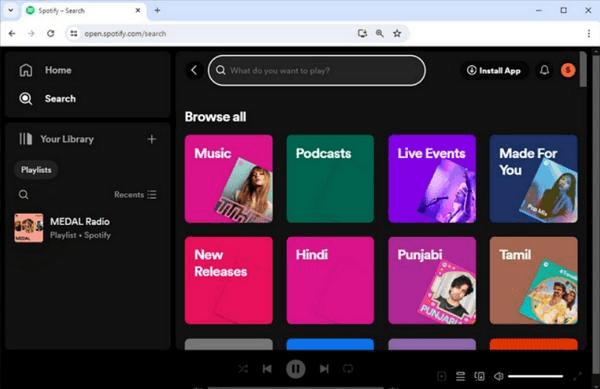Bookmark this page with star icon
This screenshot has width=600, height=389.
397,34
